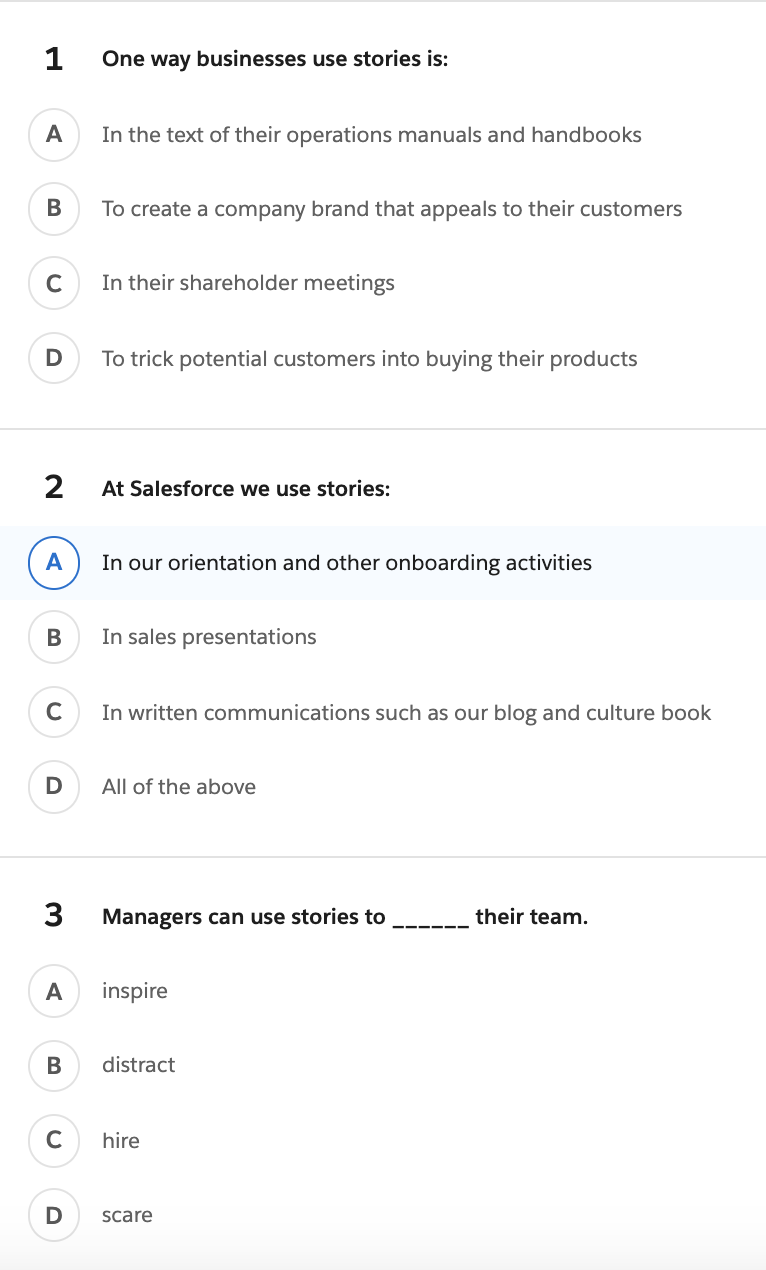
Task: Click the B circle icon under question 2
Action: point(53,637)
